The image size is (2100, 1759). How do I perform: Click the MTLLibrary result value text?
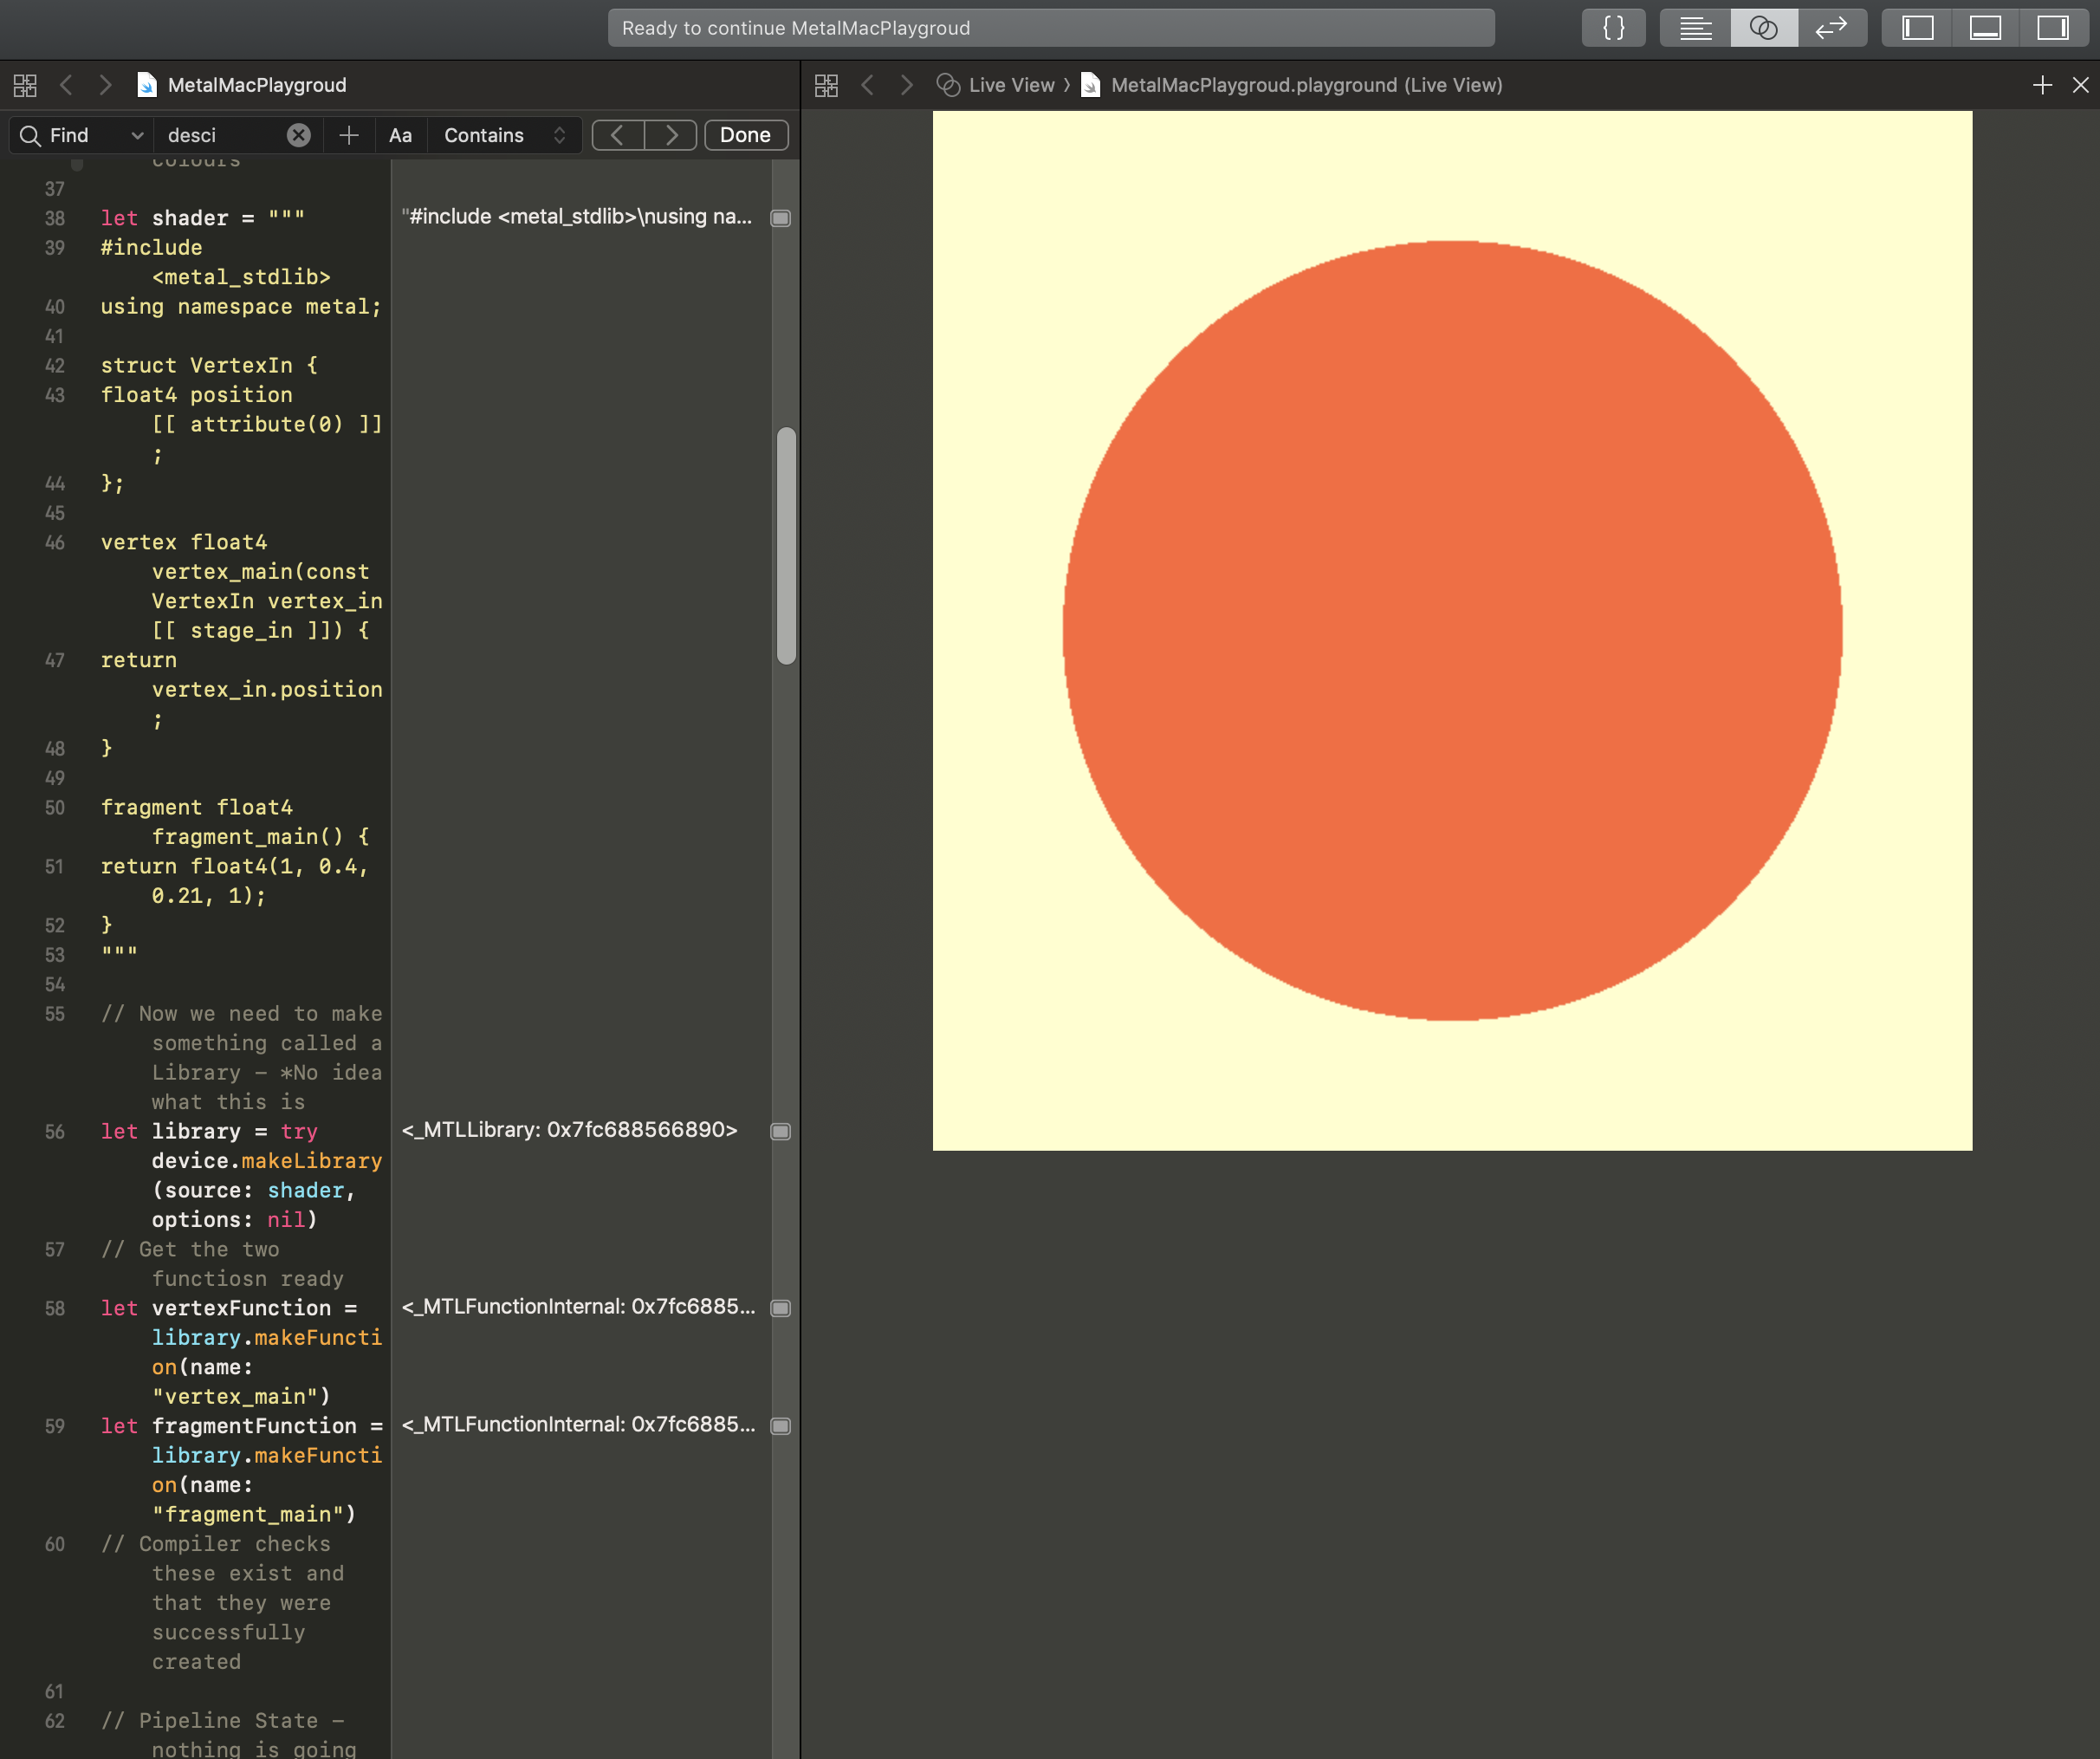click(570, 1130)
